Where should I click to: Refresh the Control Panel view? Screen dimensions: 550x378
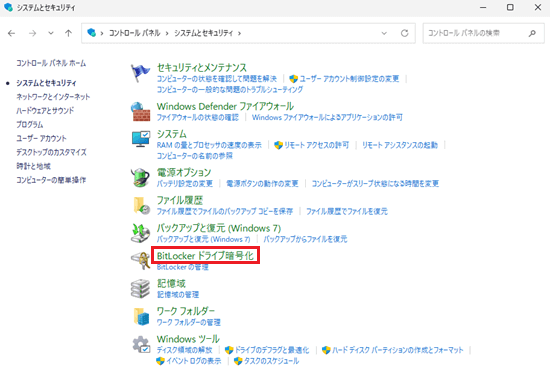[x=404, y=33]
